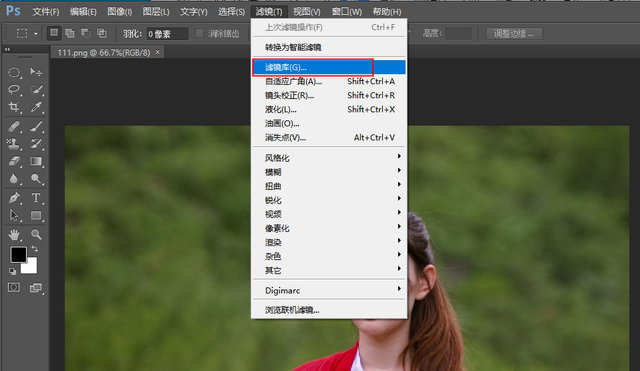This screenshot has width=640, height=371.
Task: Click the 调整边缘... button
Action: [x=514, y=33]
